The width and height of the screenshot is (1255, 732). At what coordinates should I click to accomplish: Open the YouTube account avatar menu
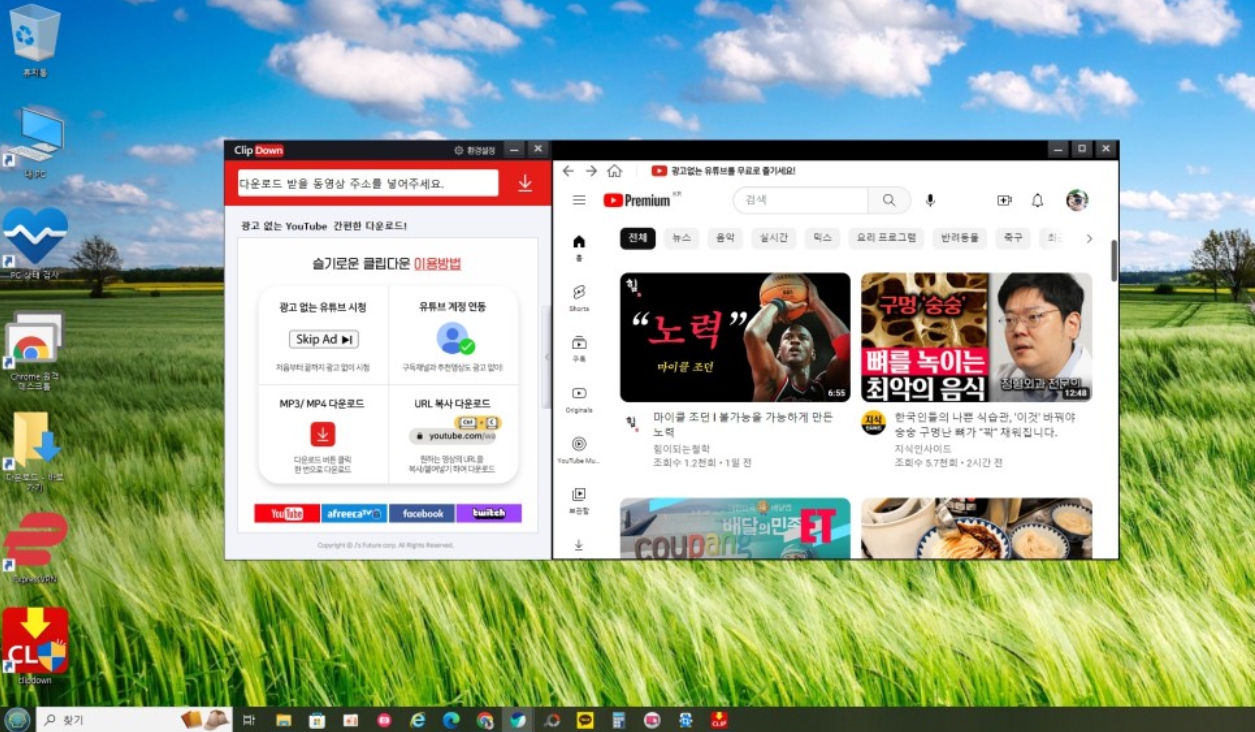(x=1077, y=200)
